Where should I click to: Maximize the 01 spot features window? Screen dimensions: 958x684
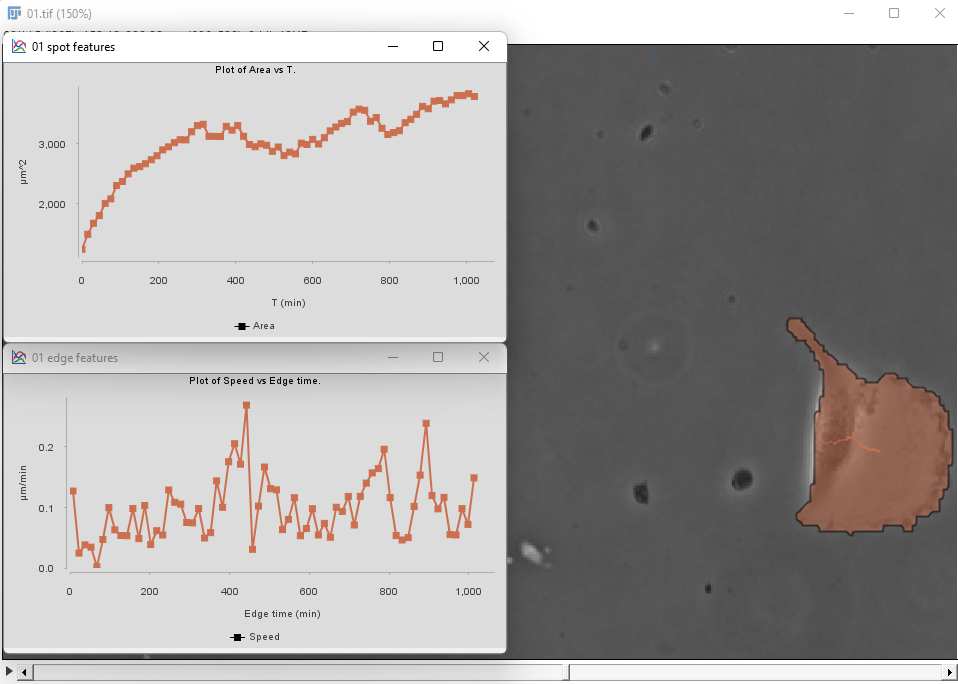click(x=438, y=47)
